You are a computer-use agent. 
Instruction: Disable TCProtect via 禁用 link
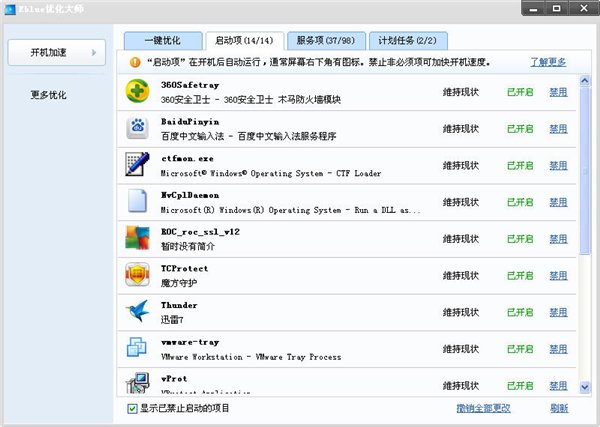[558, 276]
